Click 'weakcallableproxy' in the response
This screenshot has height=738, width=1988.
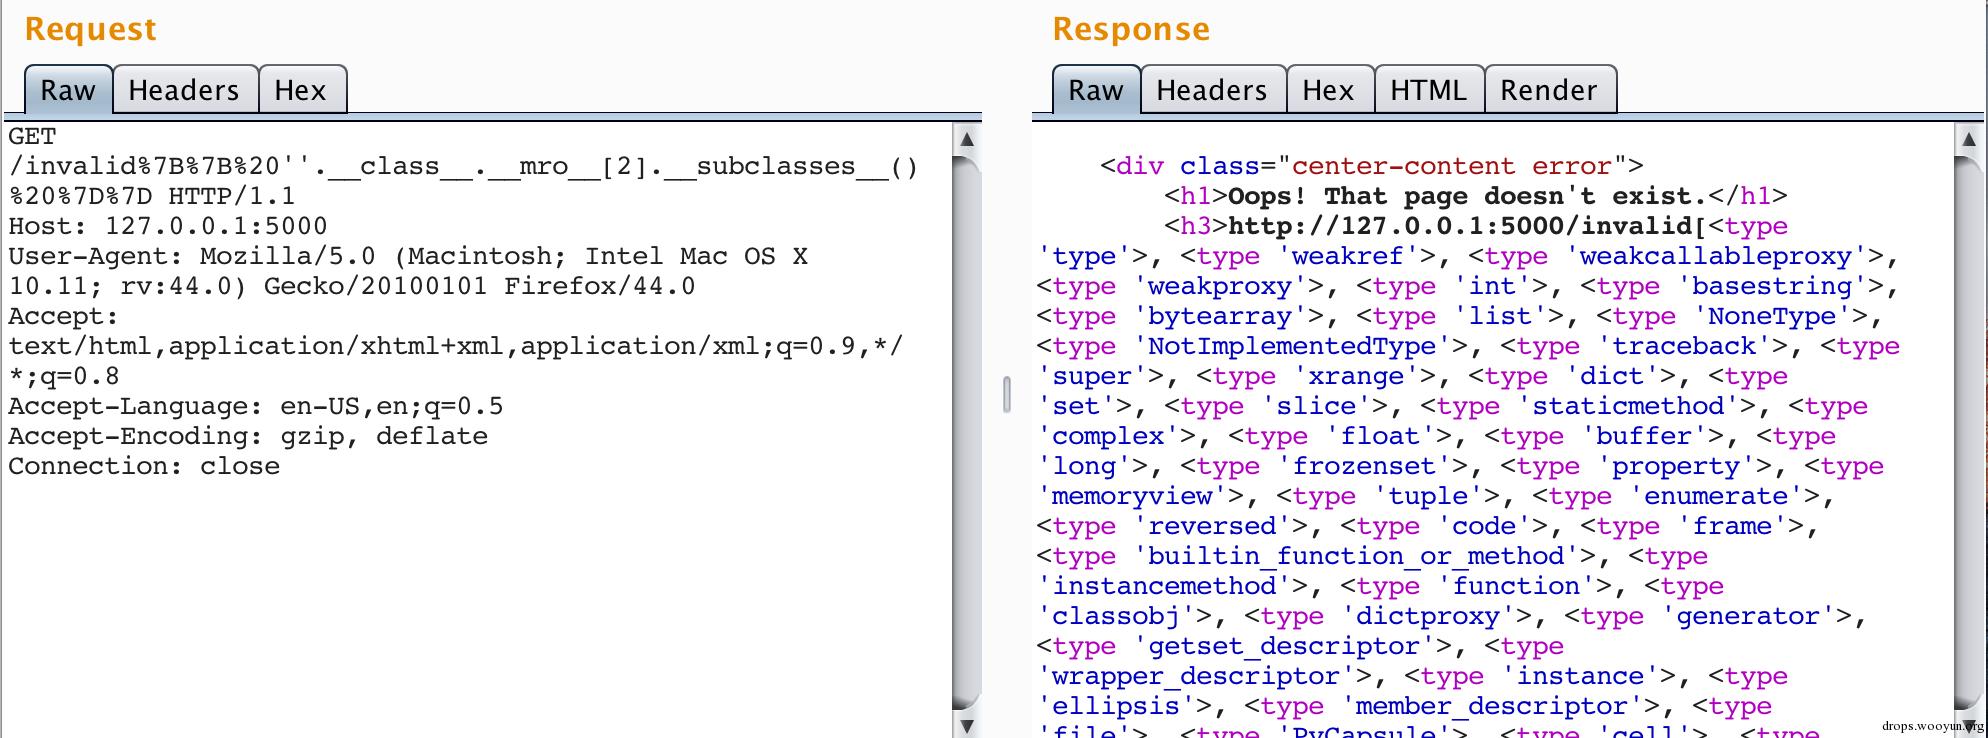coord(1715,256)
